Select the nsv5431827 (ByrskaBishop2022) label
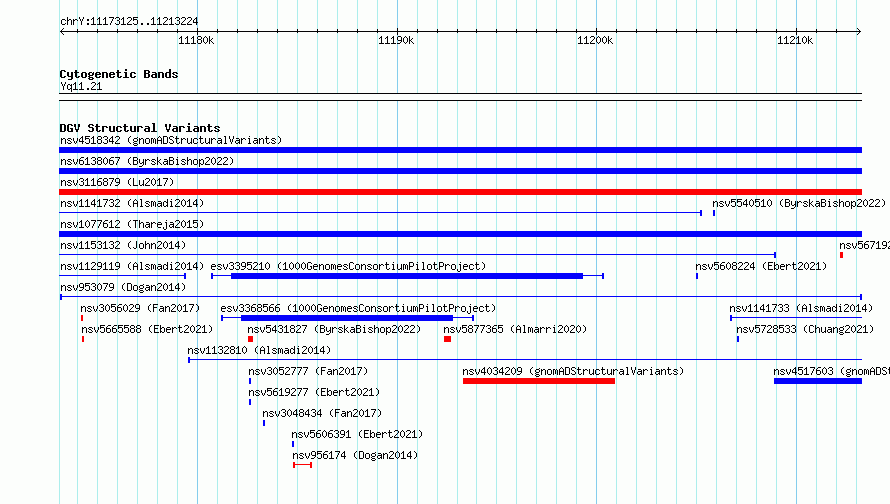This screenshot has height=504, width=890. 334,329
